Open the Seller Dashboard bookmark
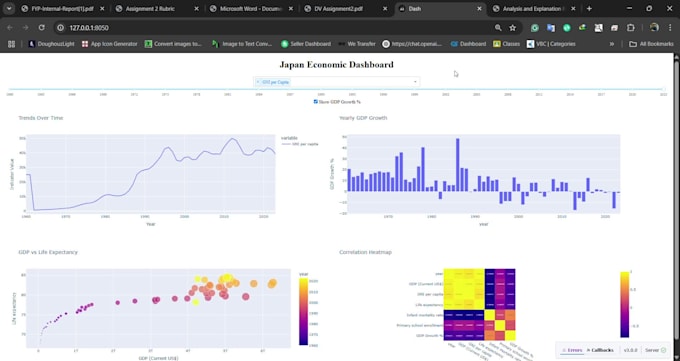Screen dimensions: 680x361 [306, 44]
